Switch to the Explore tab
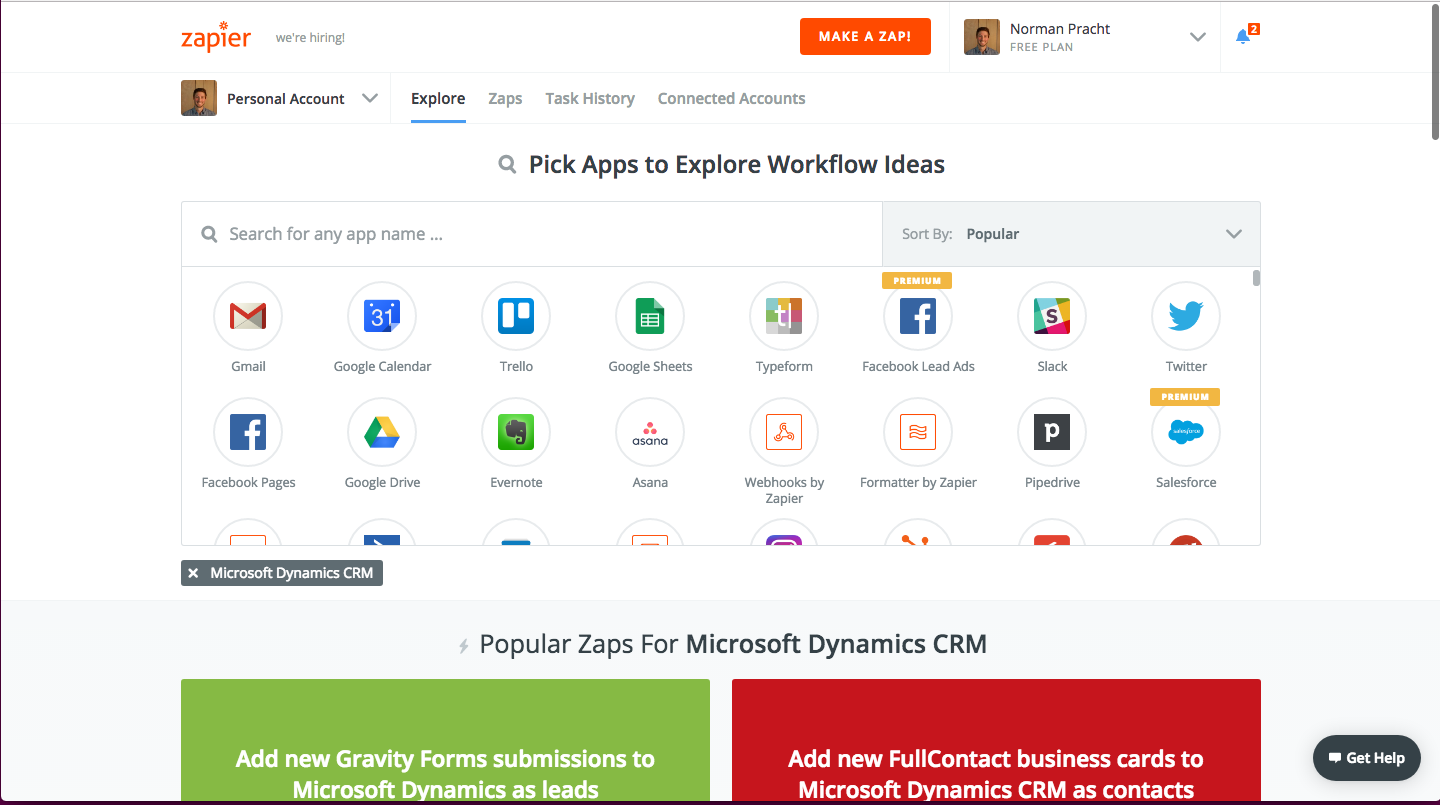1440x805 pixels. point(438,98)
